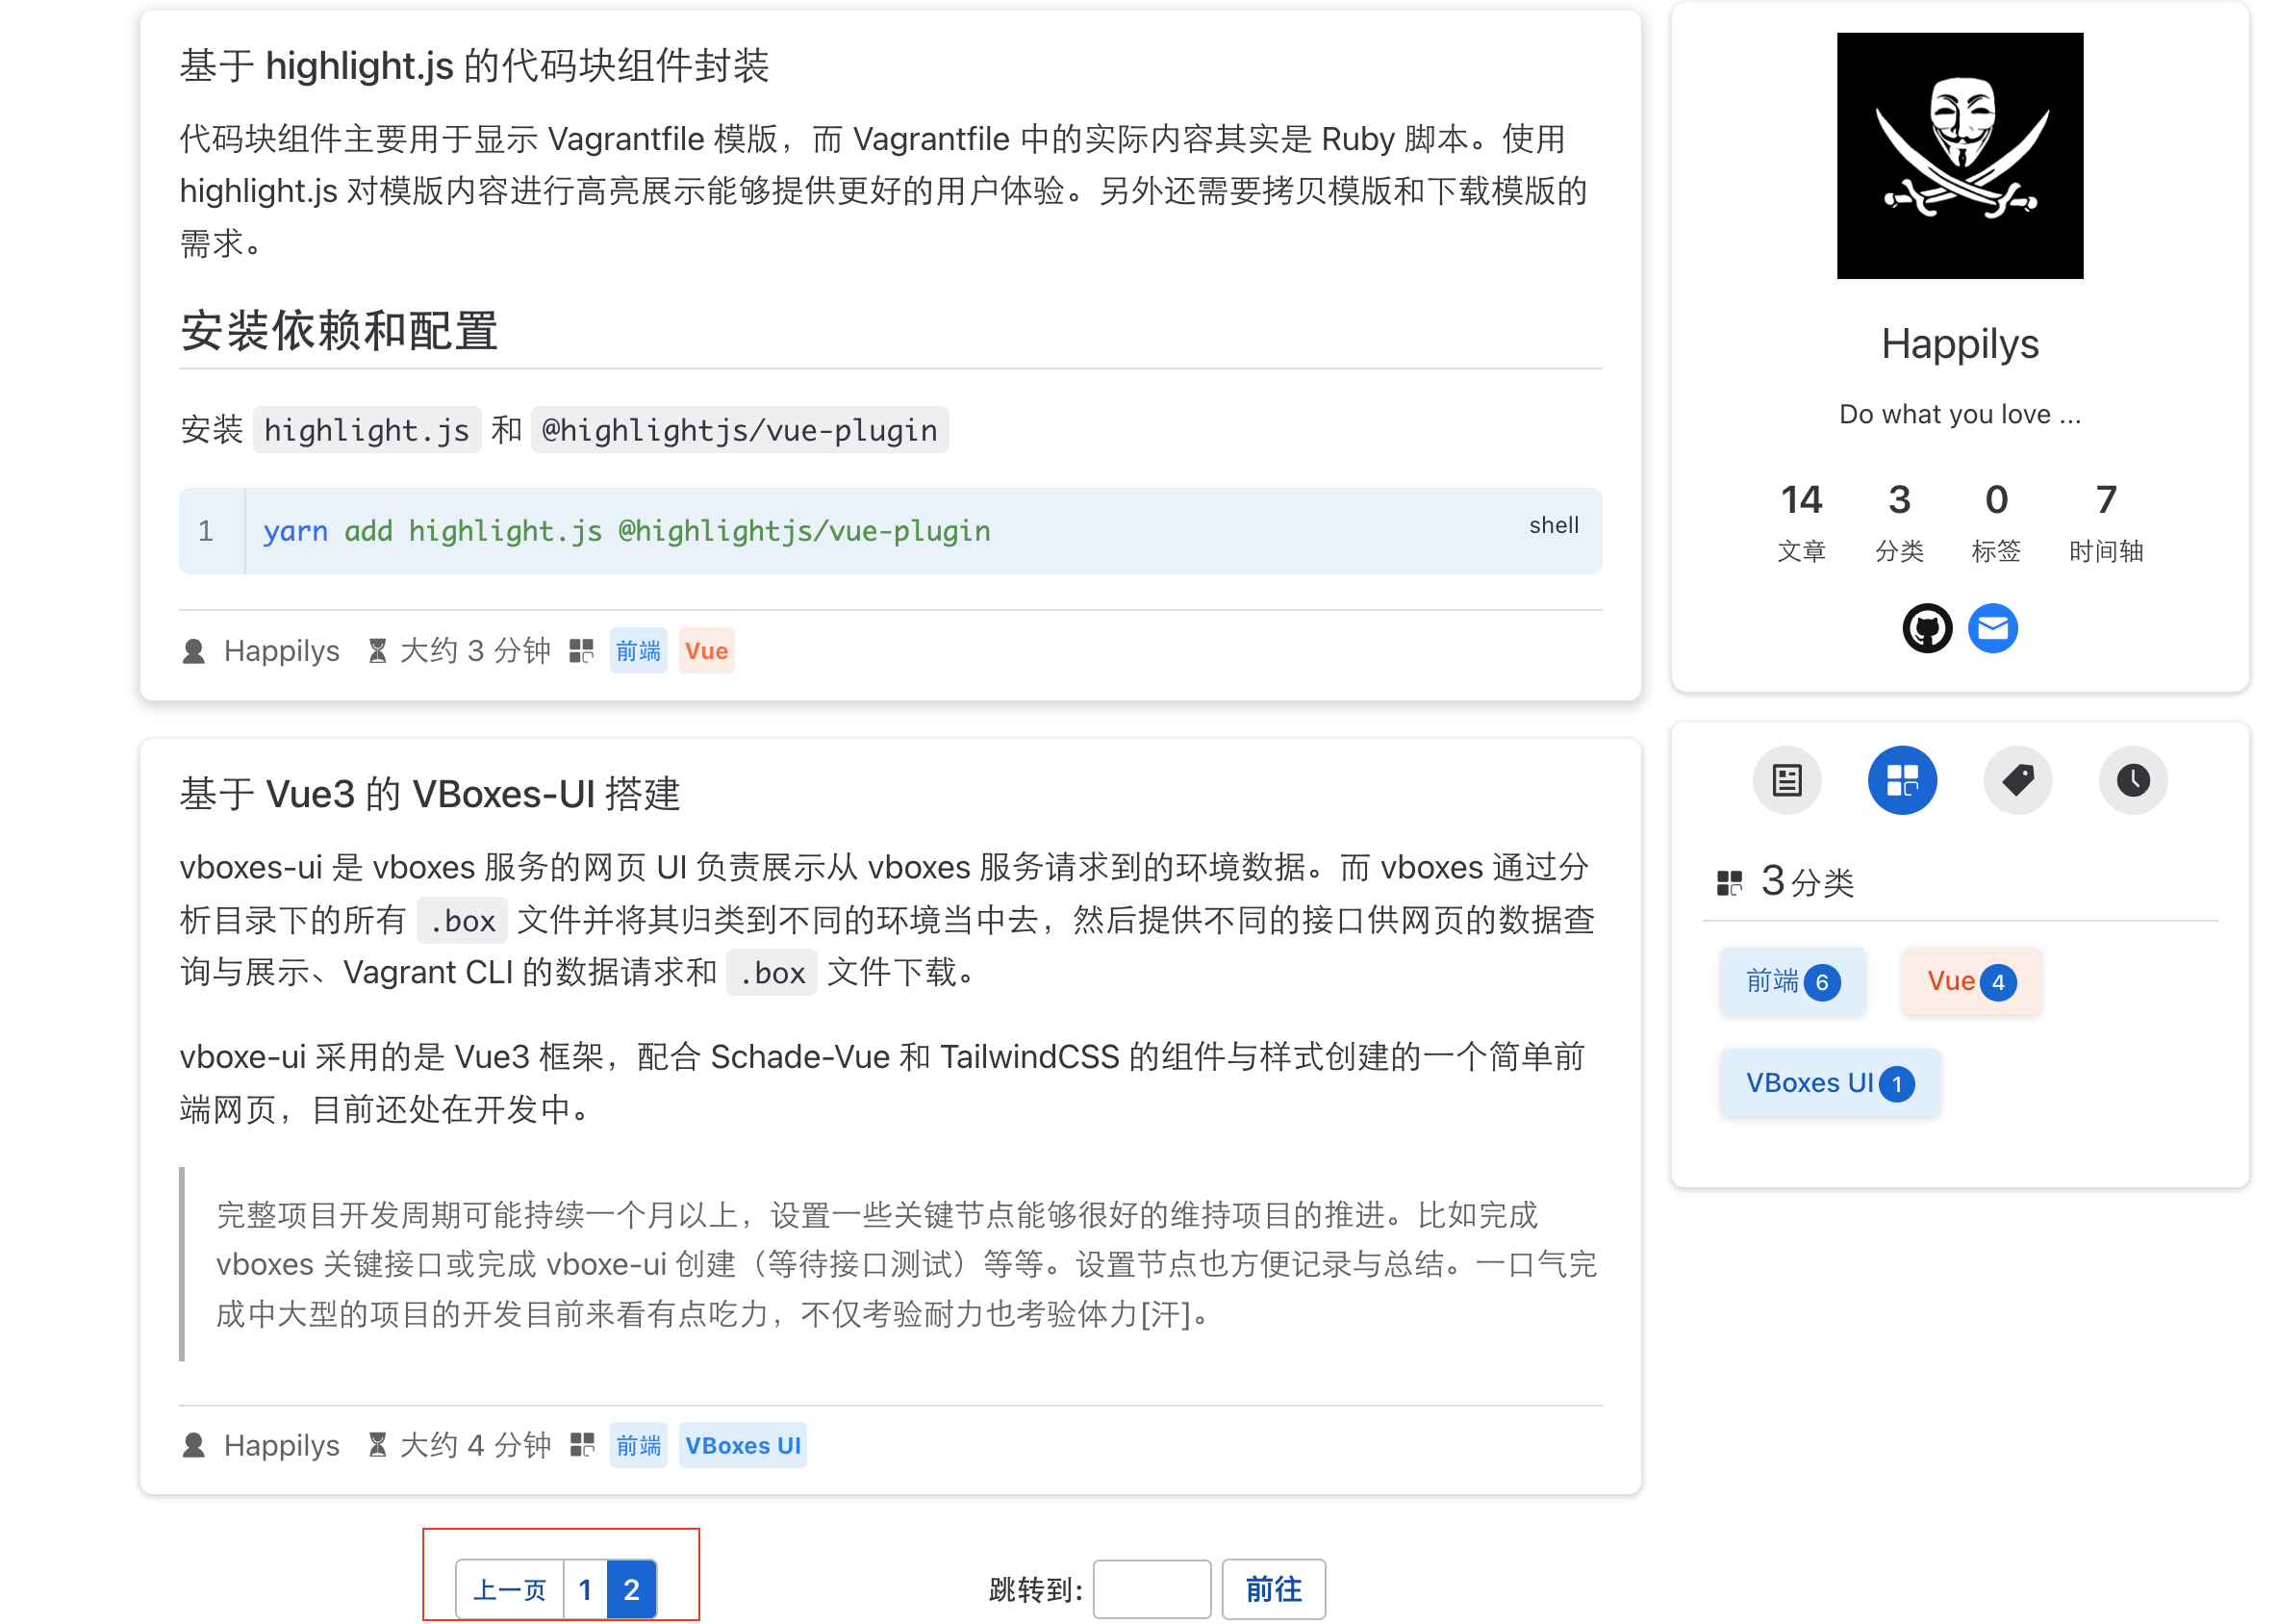2278x1624 pixels.
Task: Click the 前往 jump button
Action: coord(1274,1588)
